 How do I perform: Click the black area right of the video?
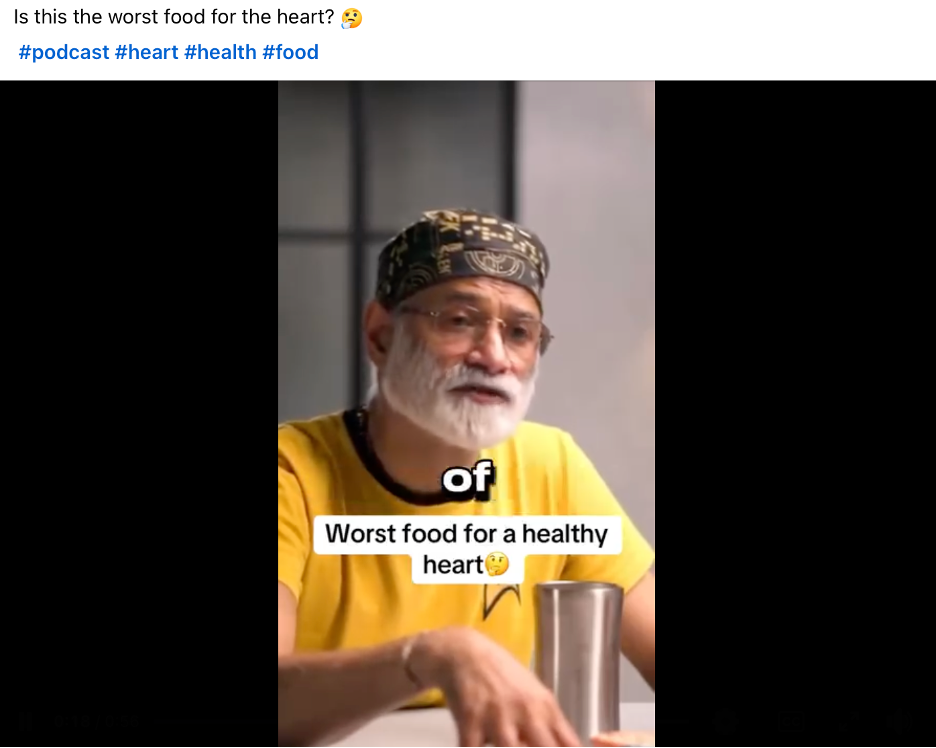pyautogui.click(x=795, y=400)
